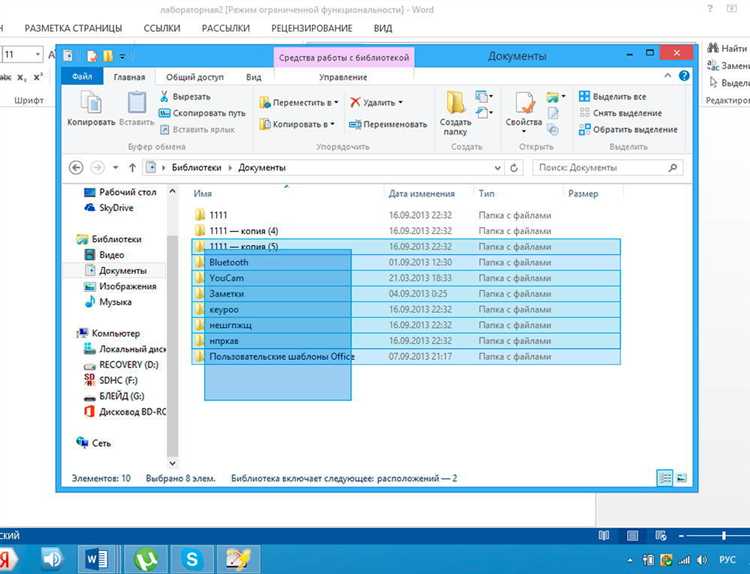The height and width of the screenshot is (574, 750).
Task: Click Выделить все select all option
Action: click(x=613, y=97)
